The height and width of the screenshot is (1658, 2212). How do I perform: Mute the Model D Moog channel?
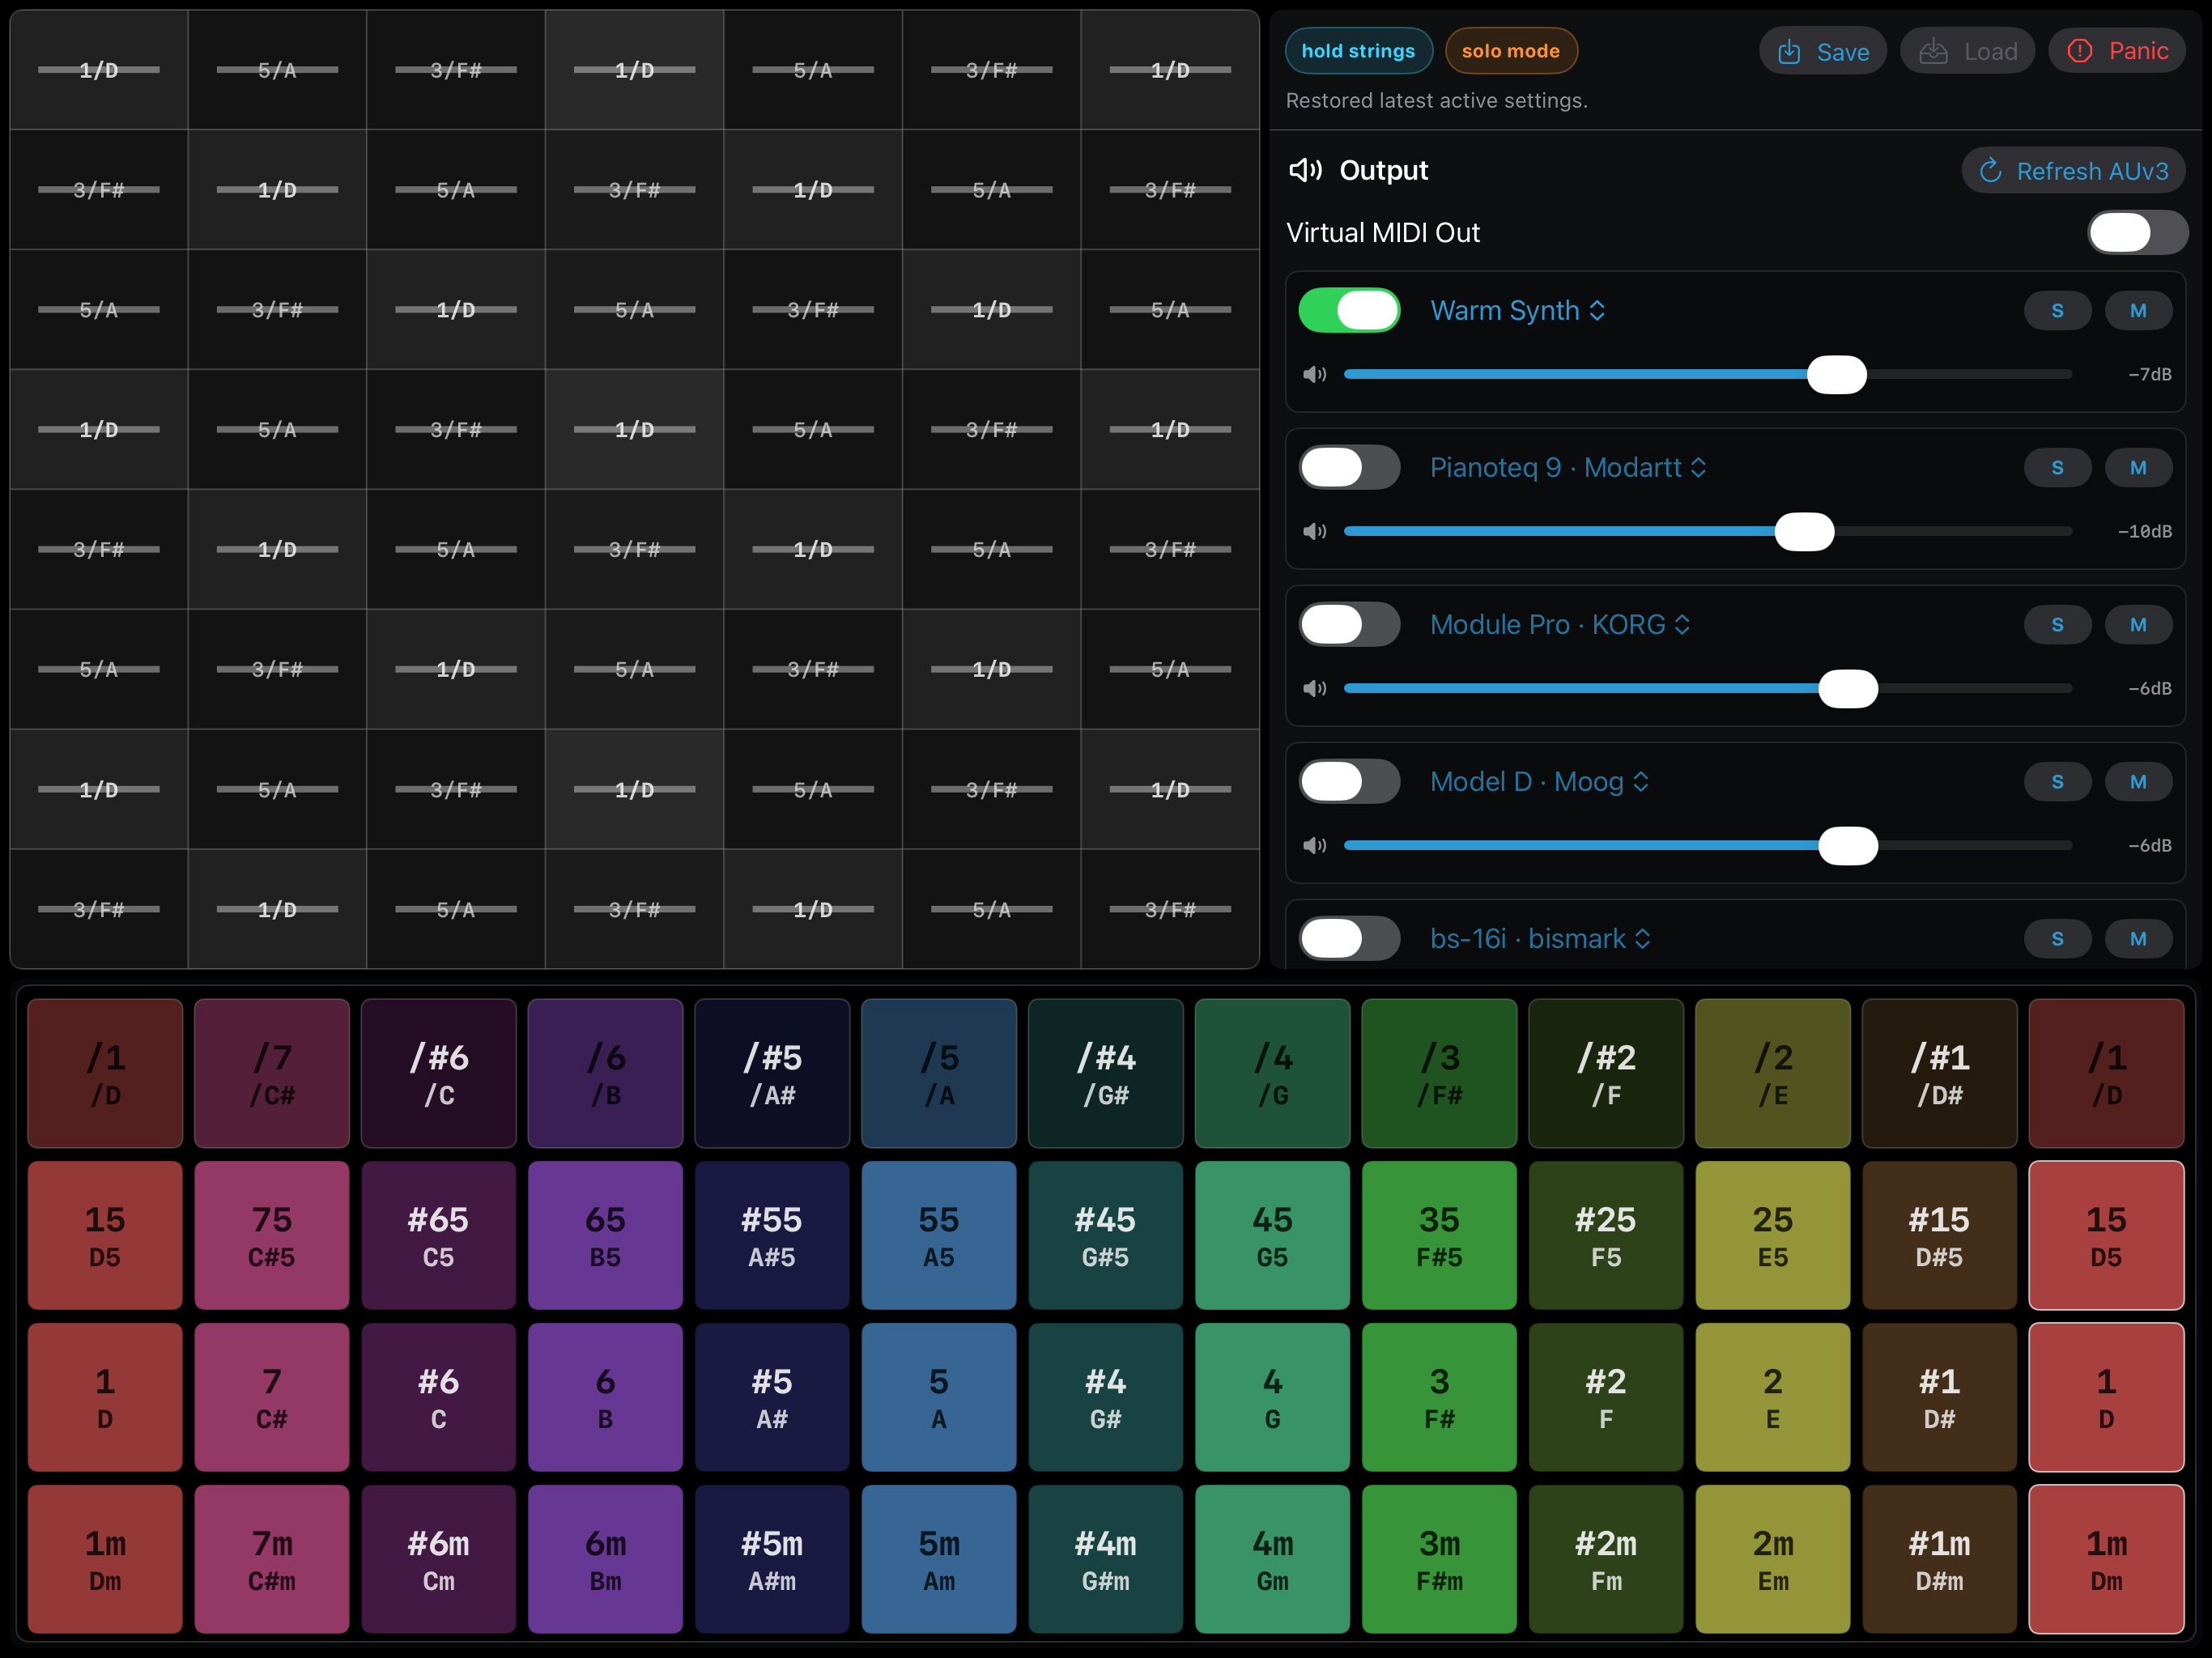point(2138,782)
